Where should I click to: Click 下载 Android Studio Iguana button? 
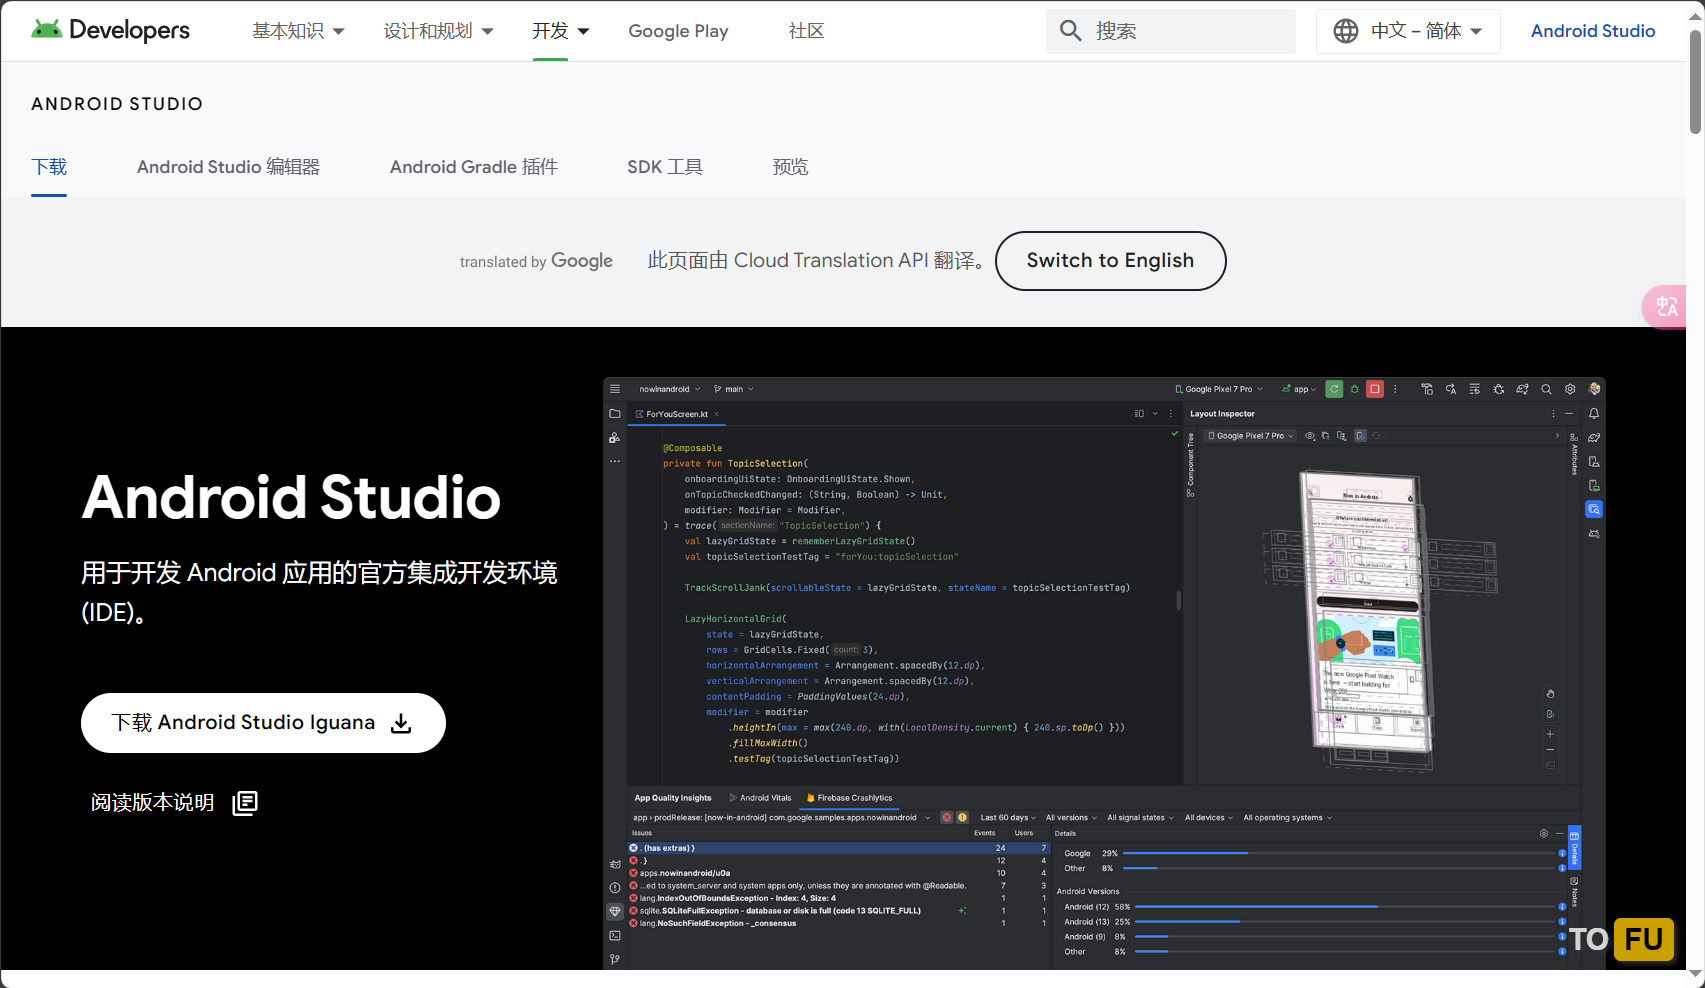click(263, 723)
